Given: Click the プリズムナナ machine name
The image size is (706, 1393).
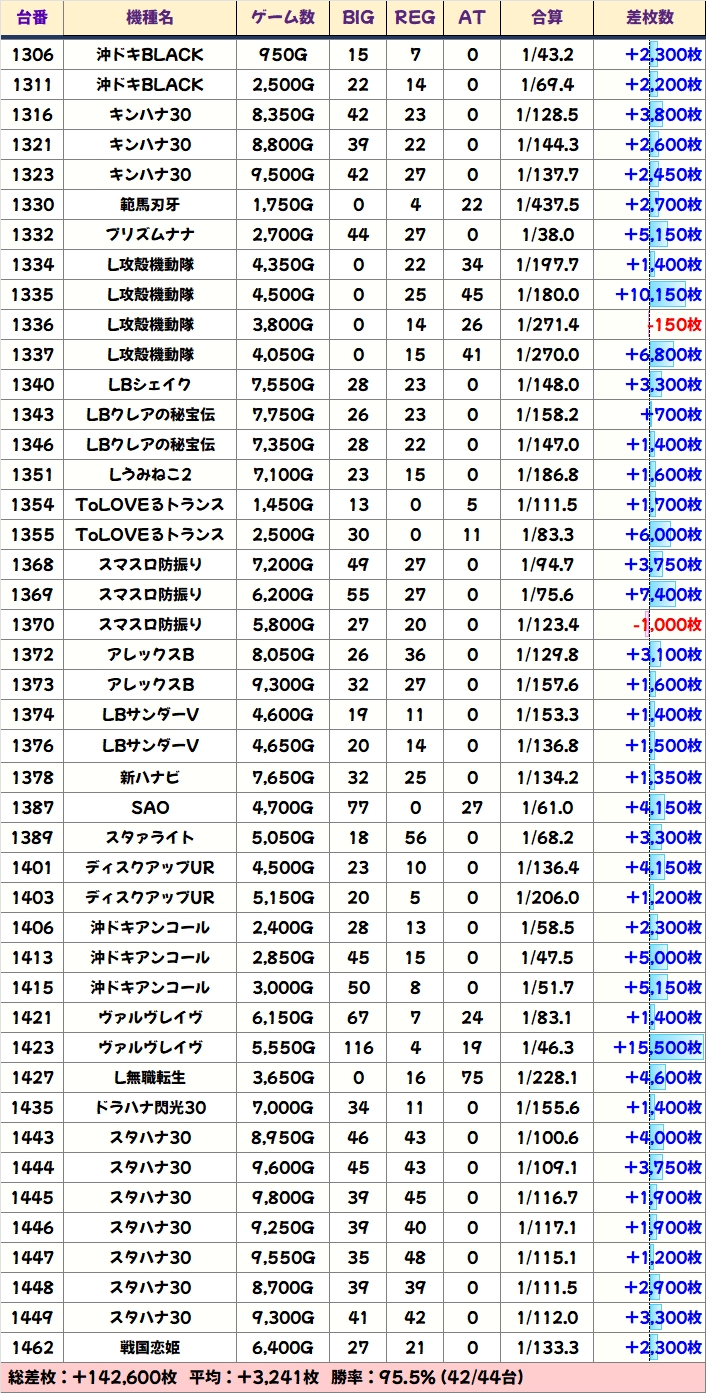Looking at the screenshot, I should tap(150, 235).
